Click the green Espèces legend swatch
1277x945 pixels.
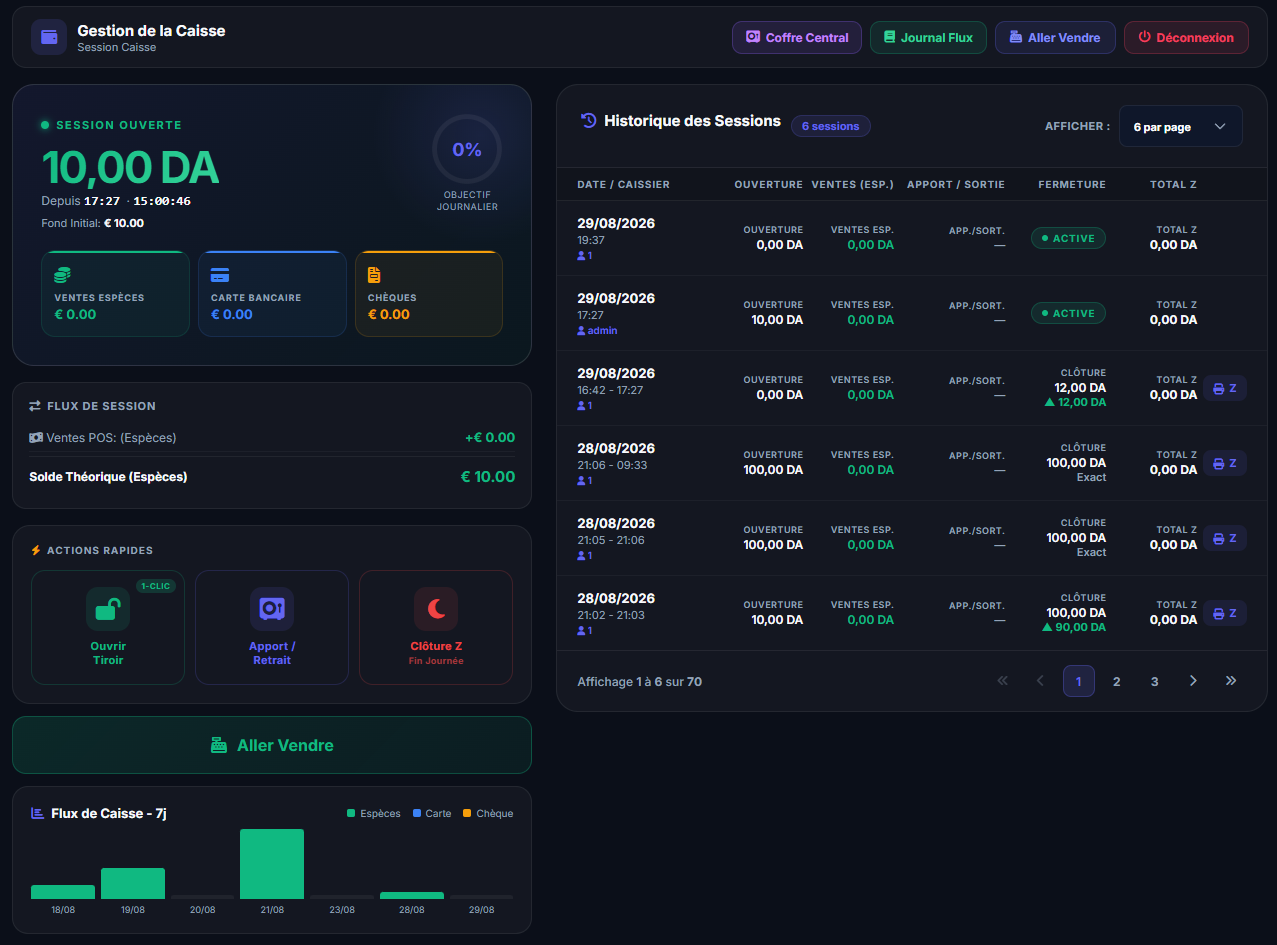pos(351,814)
